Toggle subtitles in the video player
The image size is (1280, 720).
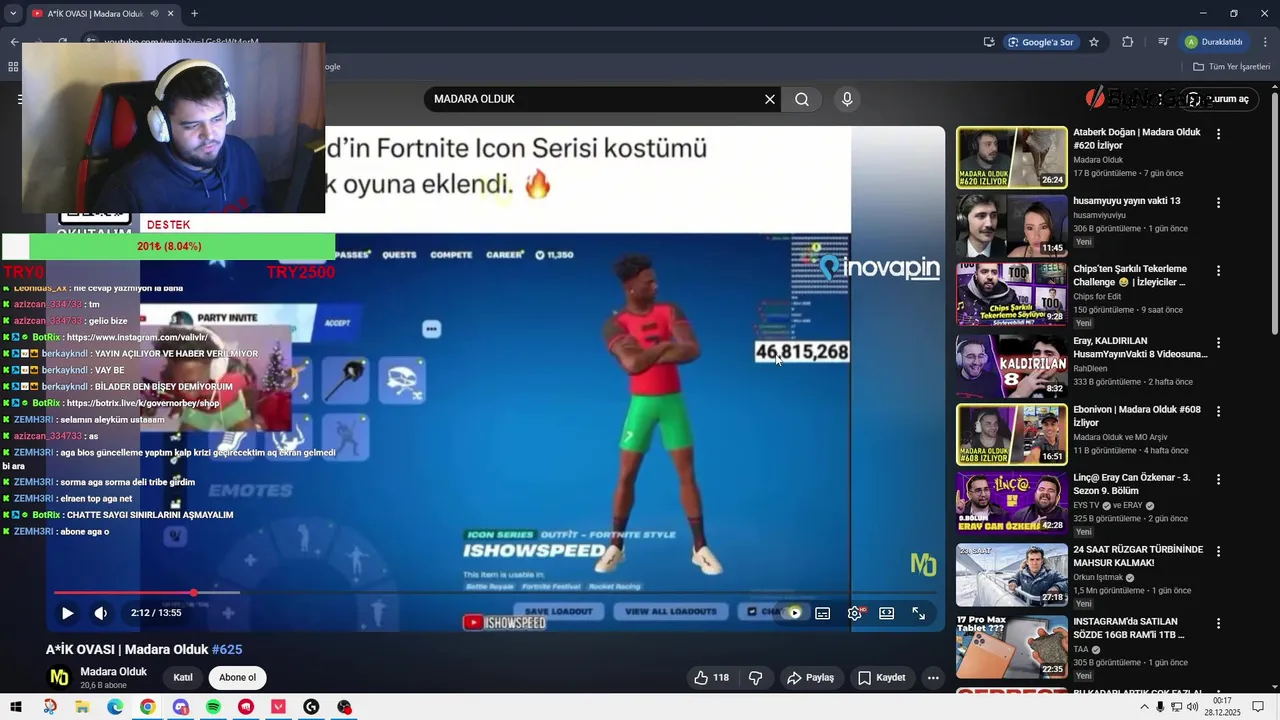(x=823, y=613)
